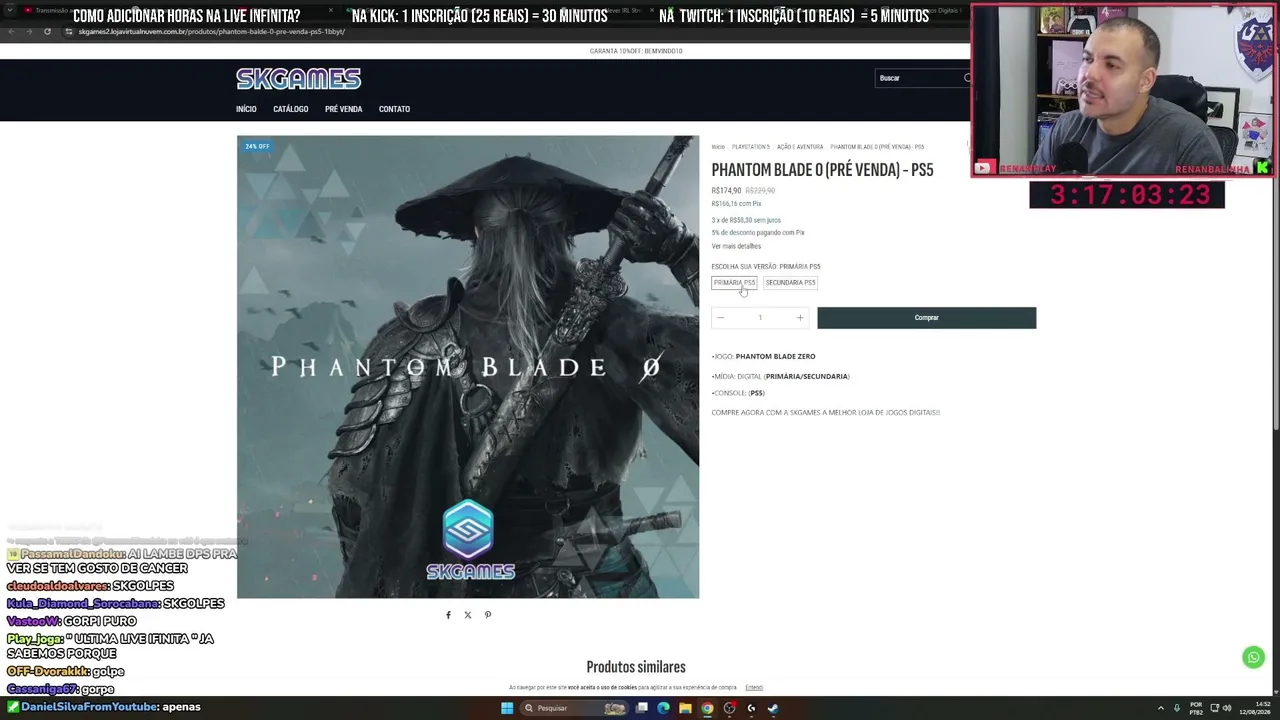Open the INÍCIO menu item
Viewport: 1280px width, 720px height.
(x=246, y=109)
